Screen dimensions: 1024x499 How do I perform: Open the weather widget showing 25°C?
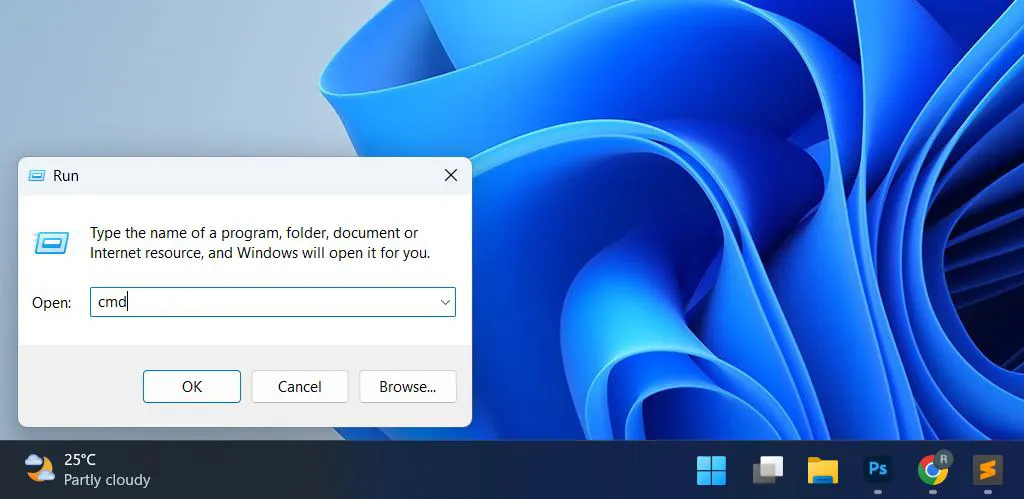pos(88,470)
